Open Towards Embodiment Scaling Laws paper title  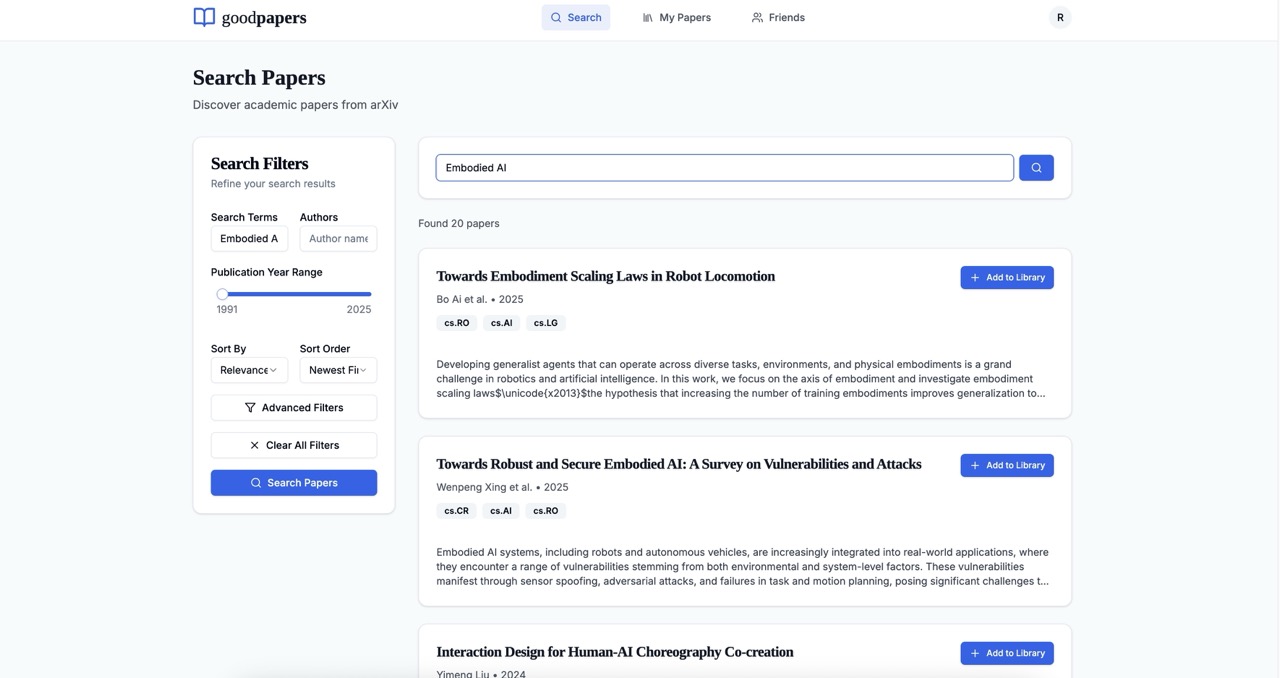tap(605, 276)
